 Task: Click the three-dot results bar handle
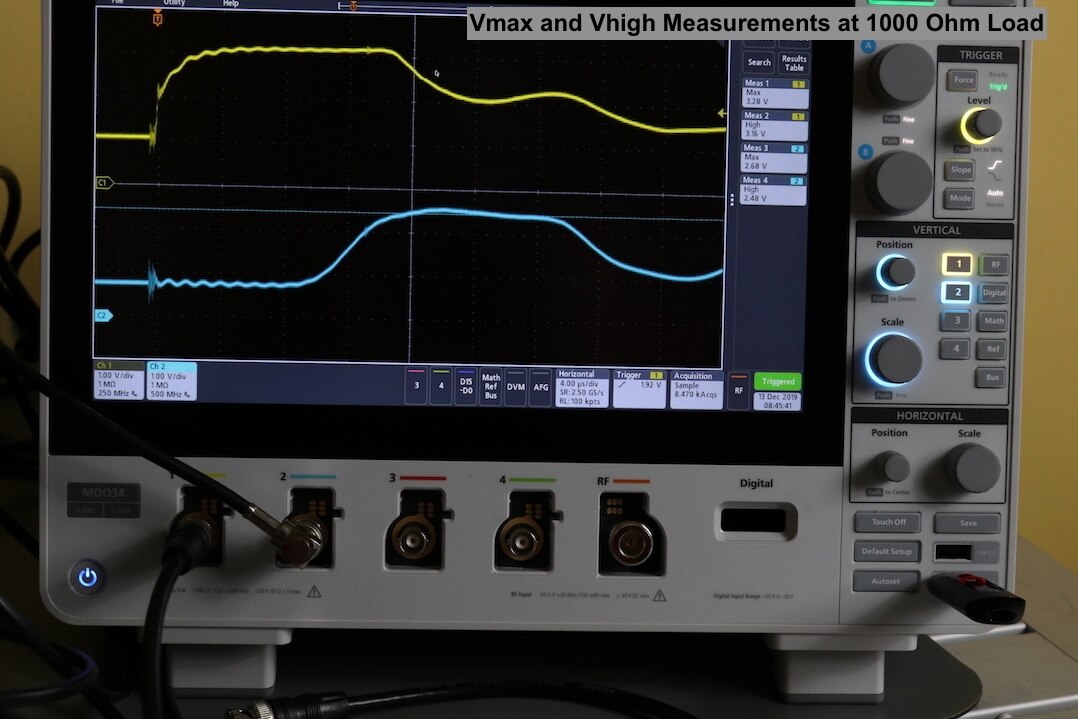pos(732,199)
